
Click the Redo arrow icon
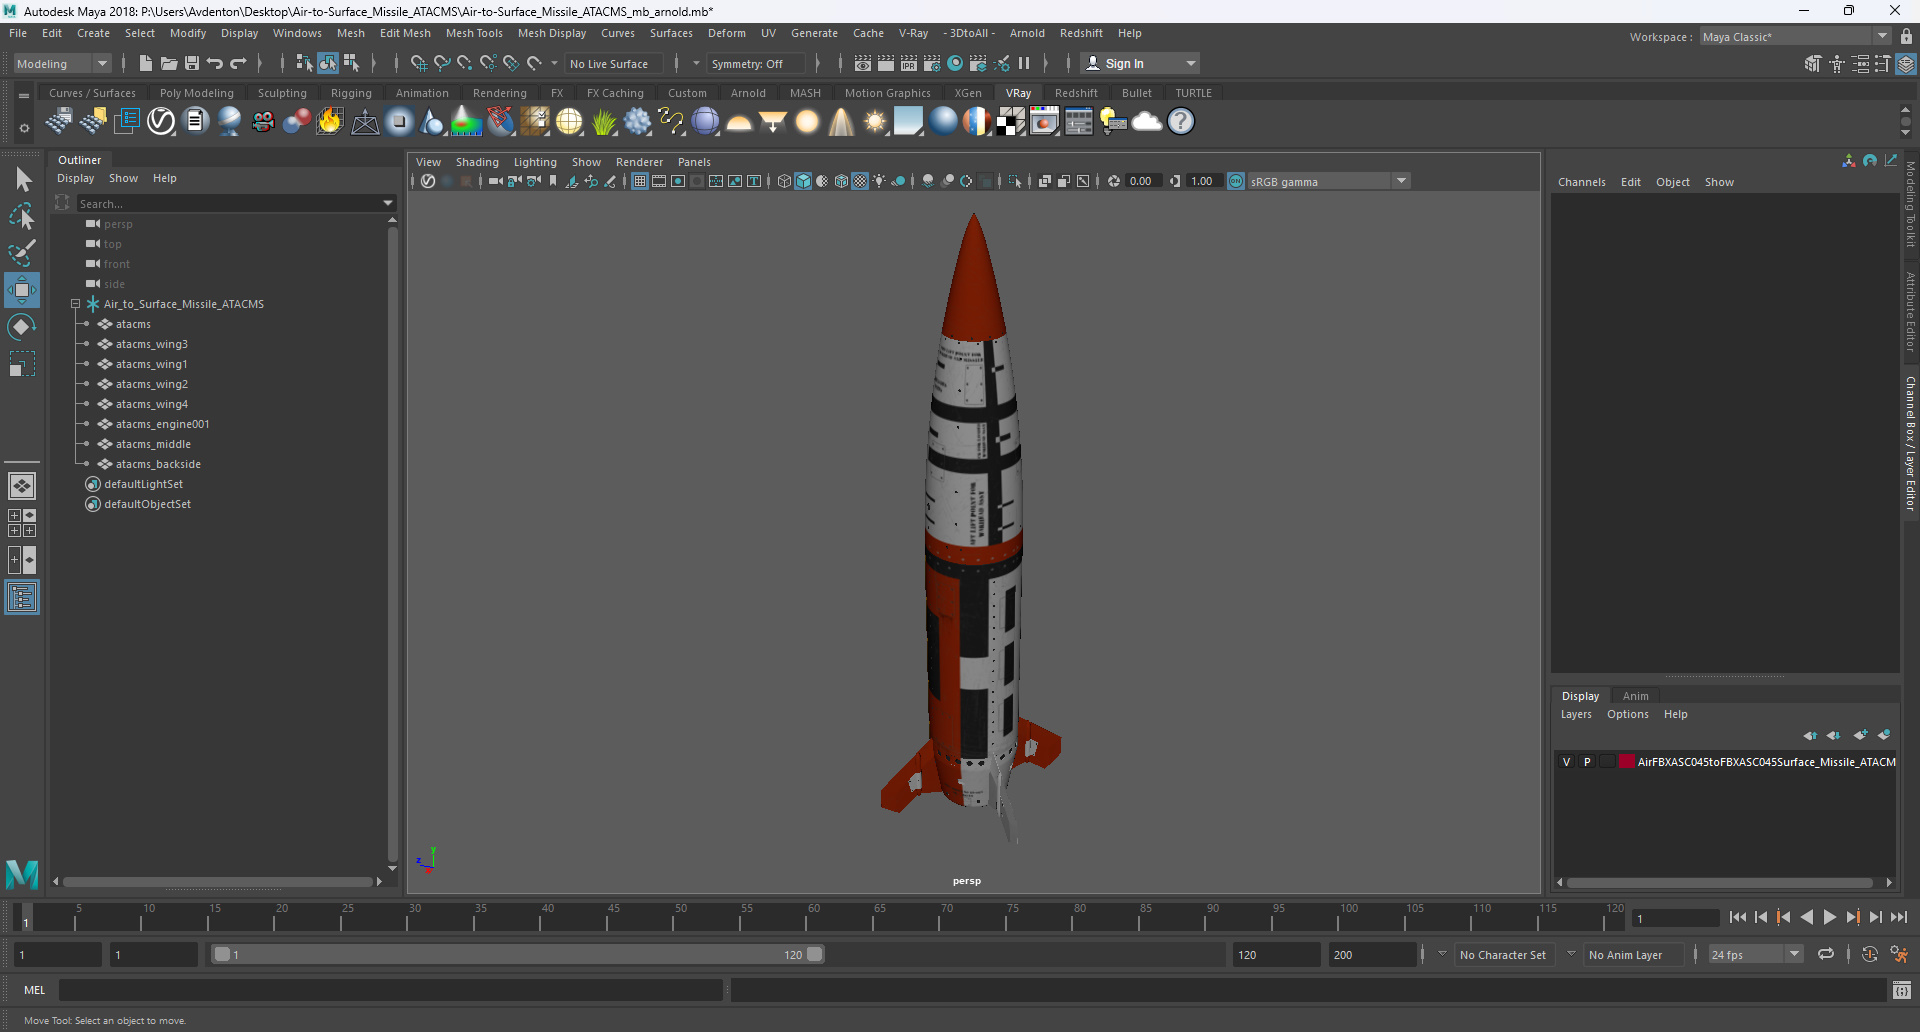click(238, 63)
